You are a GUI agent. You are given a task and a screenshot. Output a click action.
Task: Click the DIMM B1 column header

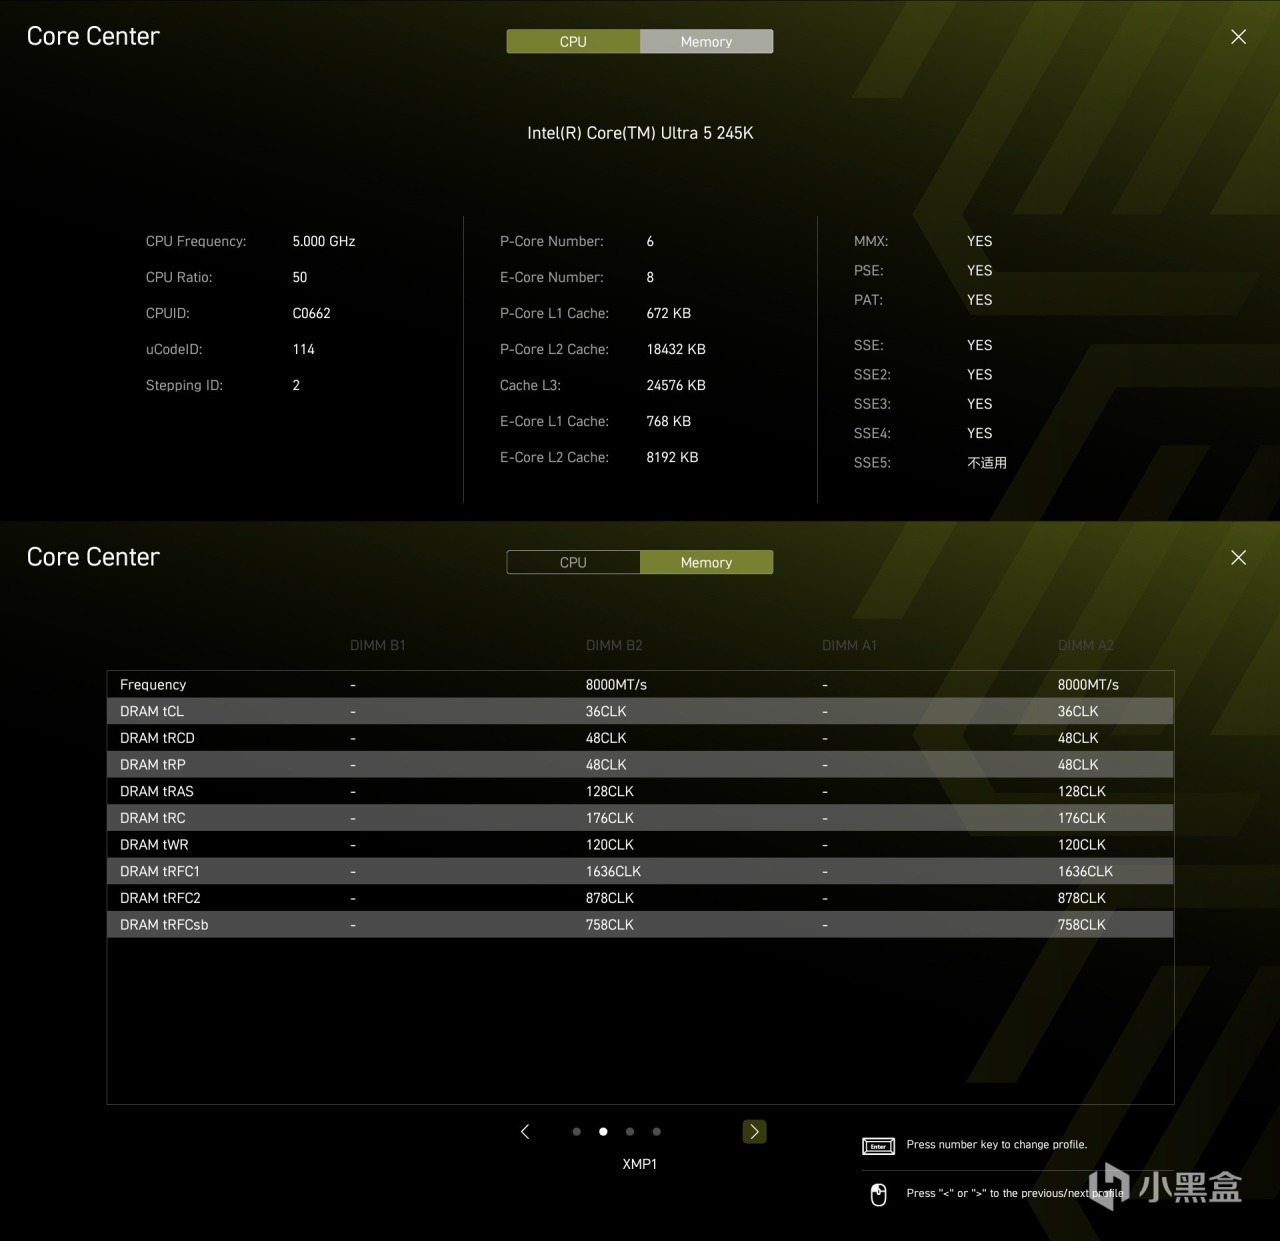378,645
